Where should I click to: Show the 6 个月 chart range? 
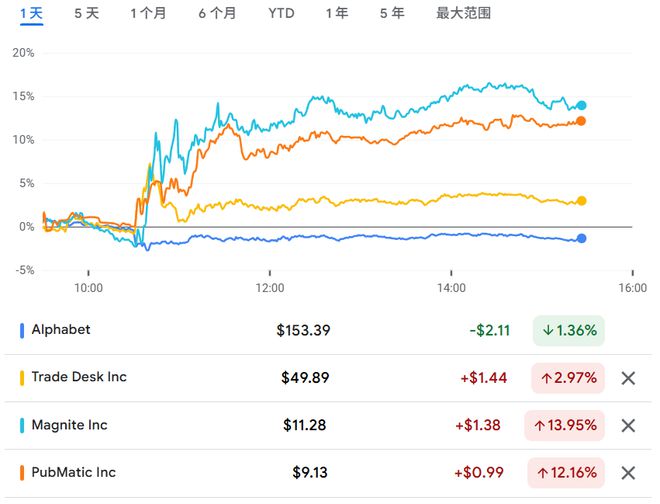click(x=217, y=14)
